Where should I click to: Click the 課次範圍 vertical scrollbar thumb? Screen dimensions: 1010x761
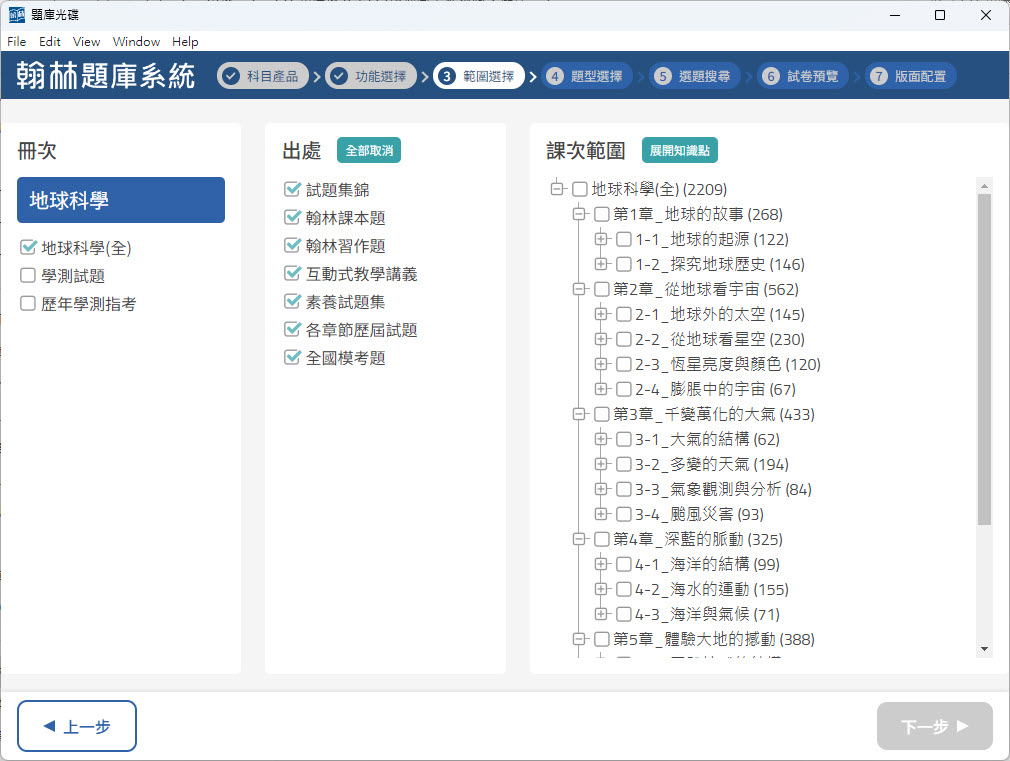coord(984,360)
